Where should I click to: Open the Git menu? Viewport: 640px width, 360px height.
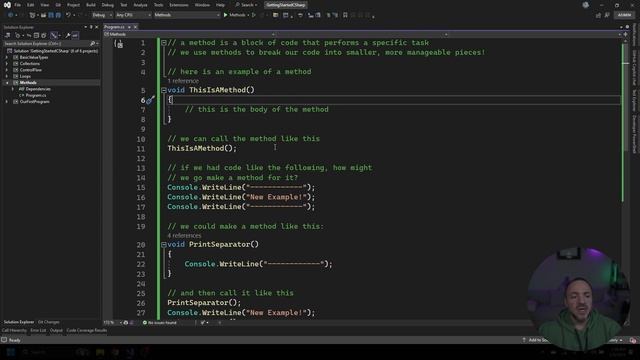pos(58,5)
